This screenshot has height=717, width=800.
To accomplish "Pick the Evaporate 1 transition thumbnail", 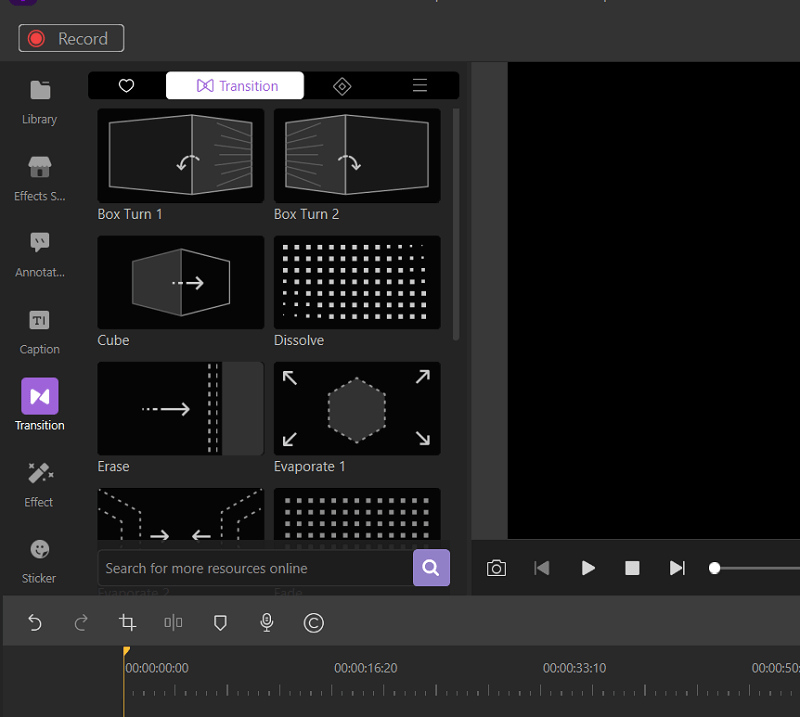I will coord(357,408).
